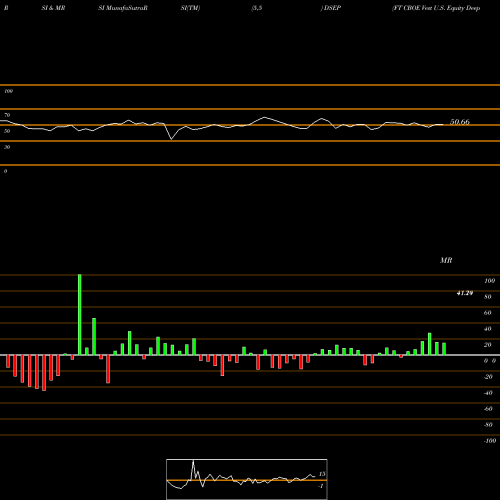Click the RSI value label 50.66
This screenshot has width=500, height=500.
pos(460,122)
